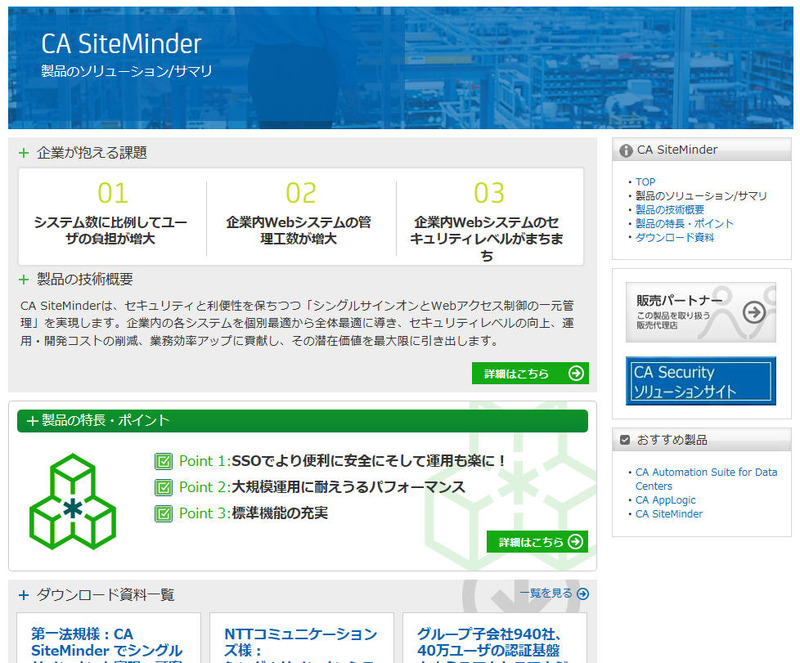800x663 pixels.
Task: Click the checkbox next to Point 2
Action: [164, 487]
